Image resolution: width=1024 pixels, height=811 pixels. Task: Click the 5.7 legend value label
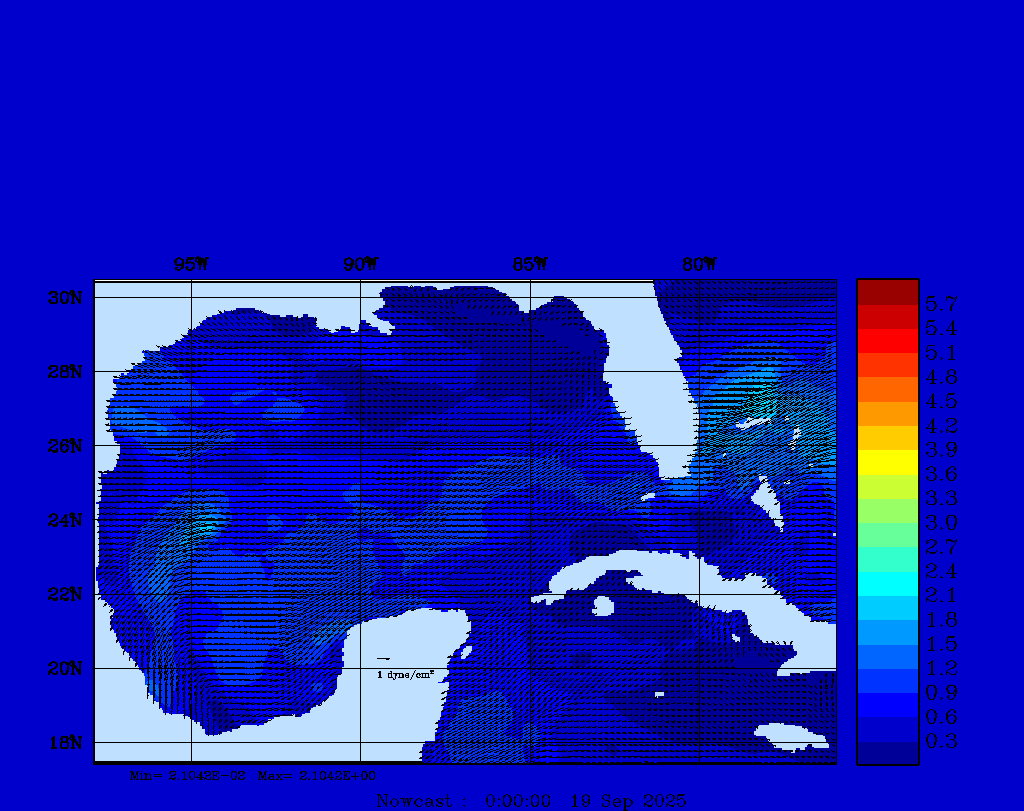pyautogui.click(x=941, y=303)
